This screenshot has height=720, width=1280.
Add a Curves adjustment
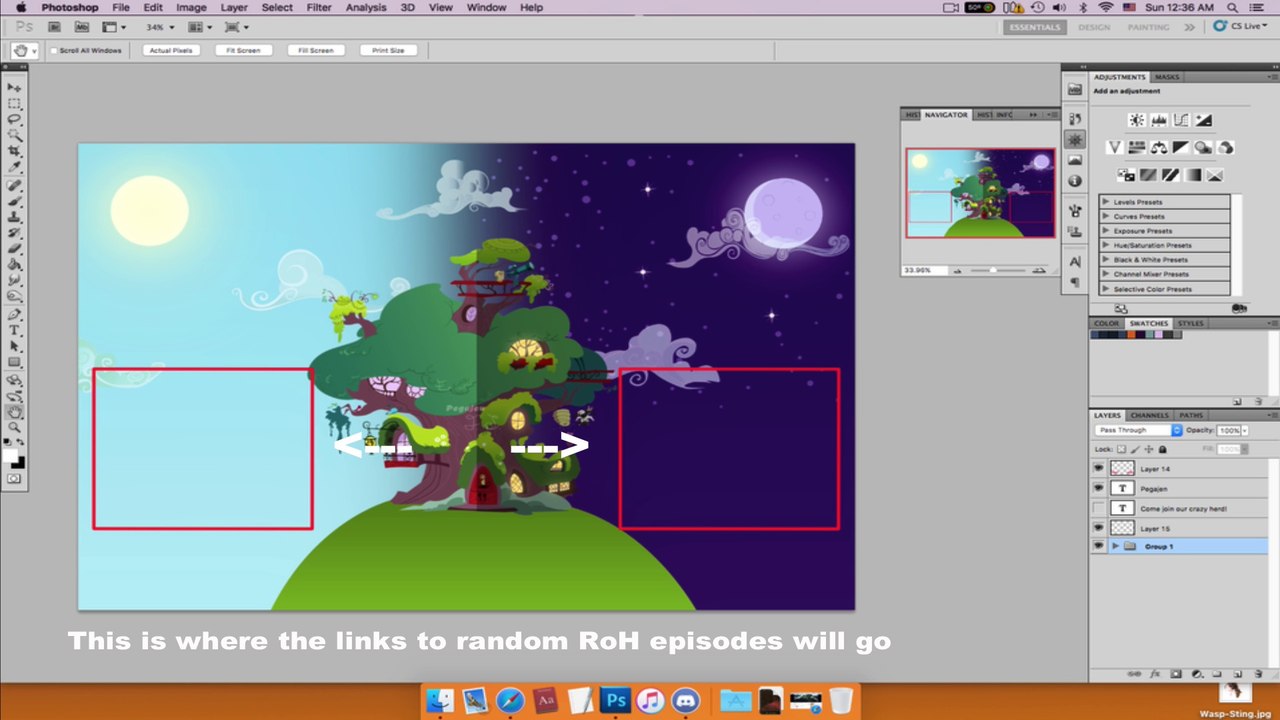pyautogui.click(x=1181, y=120)
